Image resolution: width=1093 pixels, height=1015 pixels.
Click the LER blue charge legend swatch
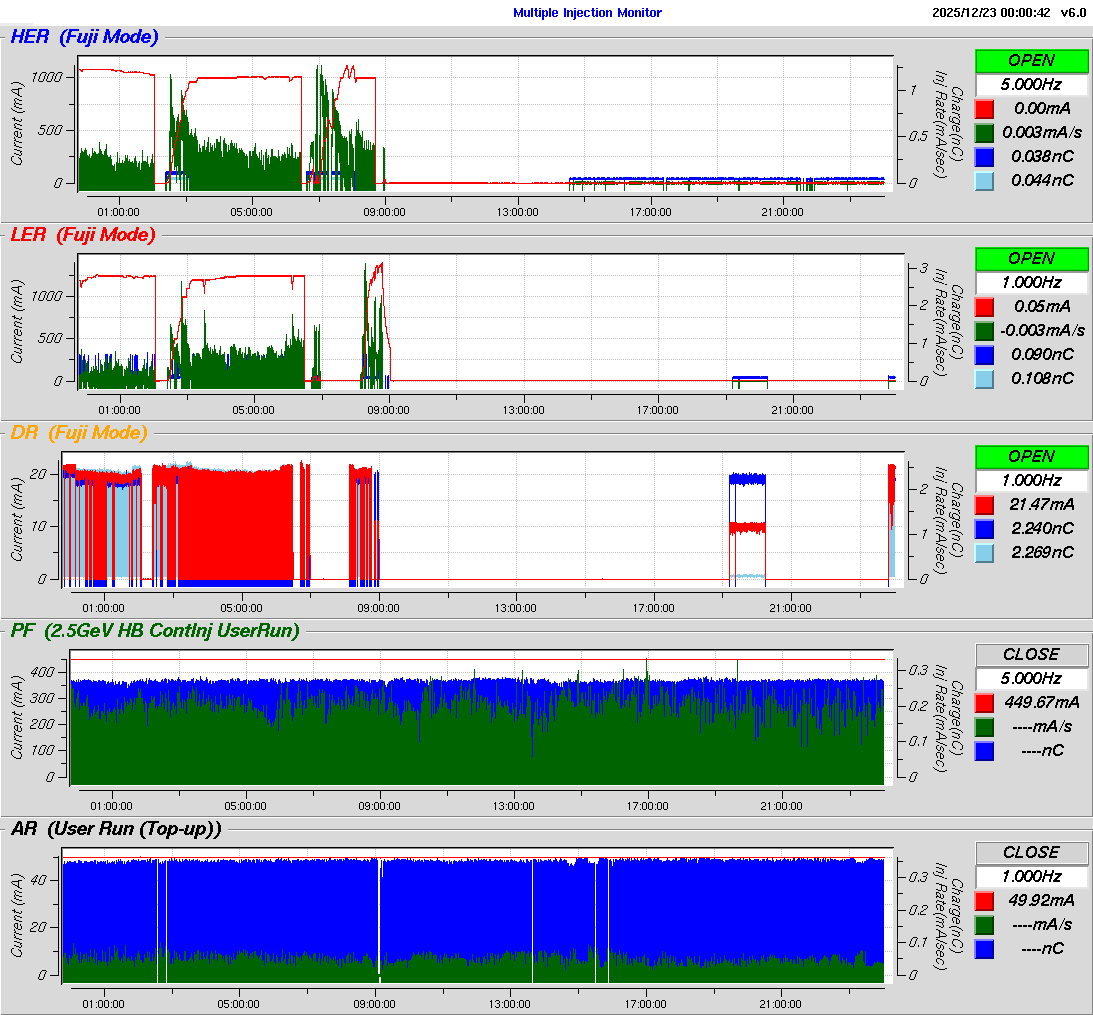984,354
